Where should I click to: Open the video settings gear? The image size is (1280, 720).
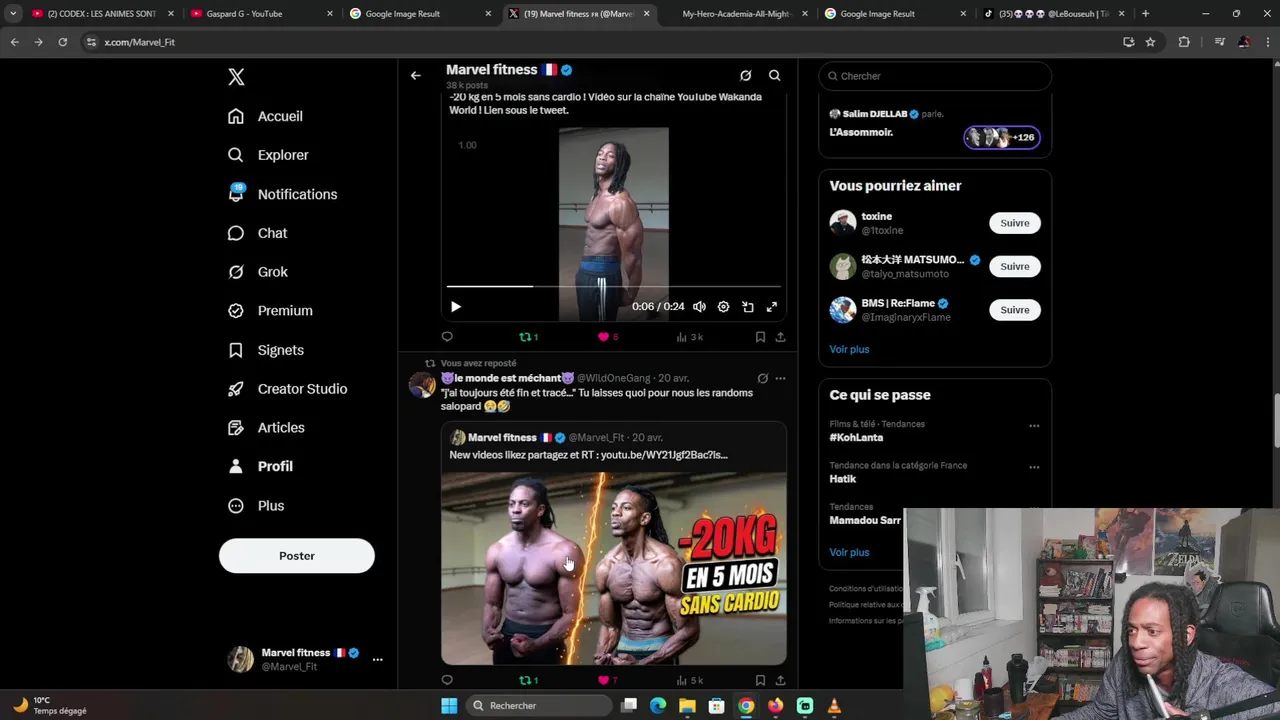point(723,307)
